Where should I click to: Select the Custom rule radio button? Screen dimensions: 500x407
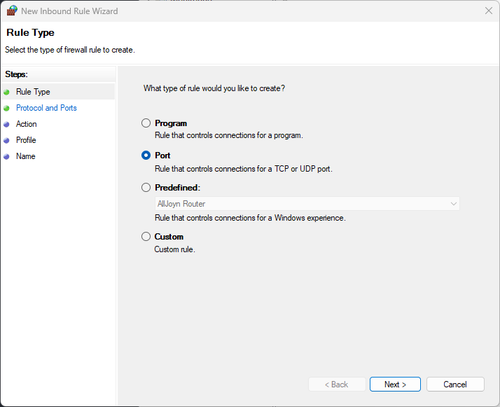[x=146, y=236]
